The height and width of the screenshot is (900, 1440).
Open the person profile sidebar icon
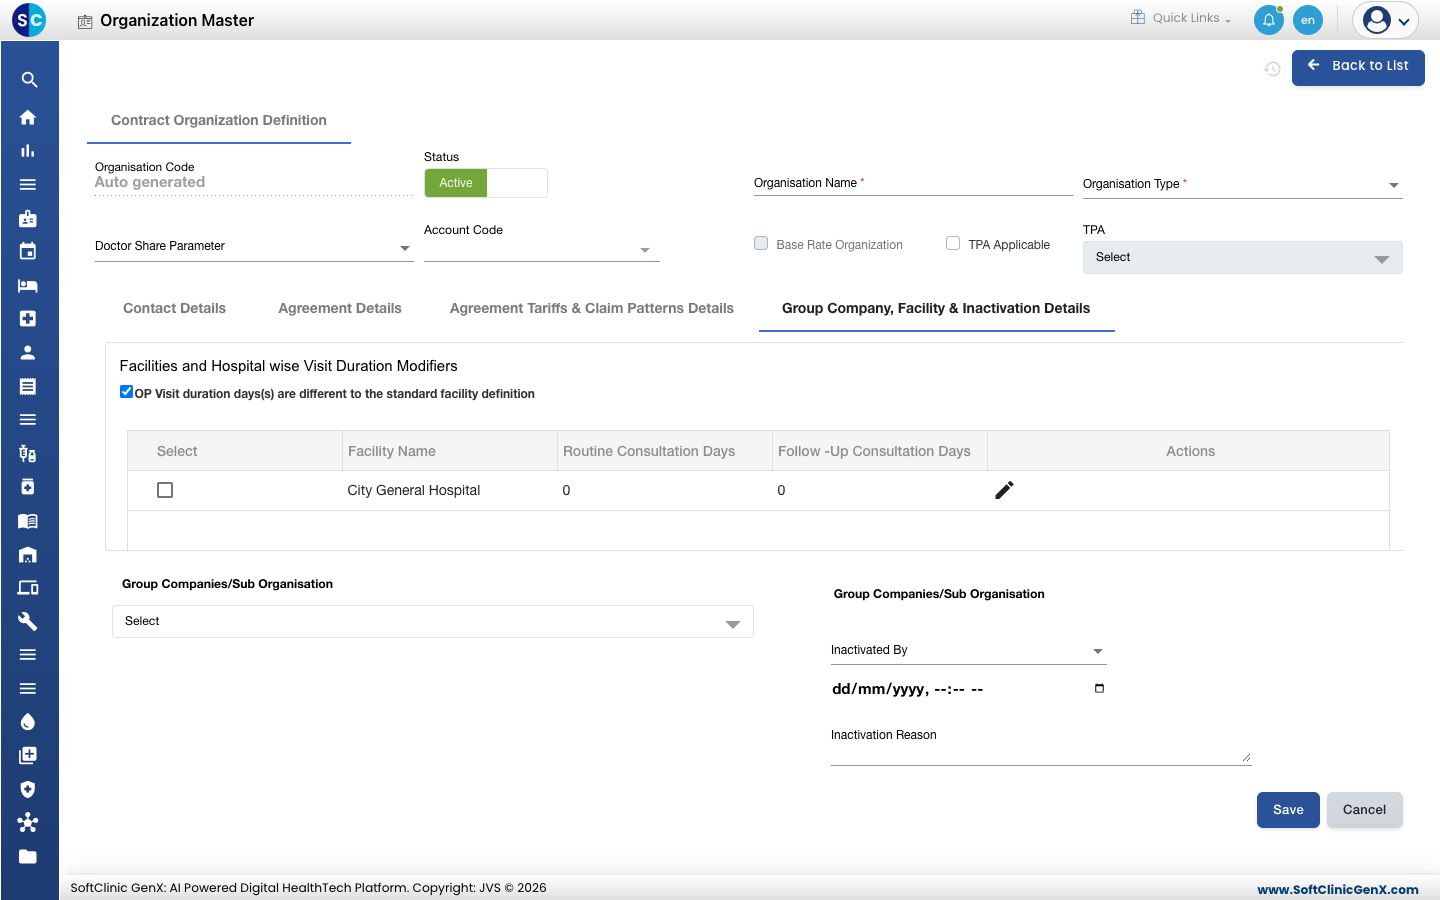[28, 352]
